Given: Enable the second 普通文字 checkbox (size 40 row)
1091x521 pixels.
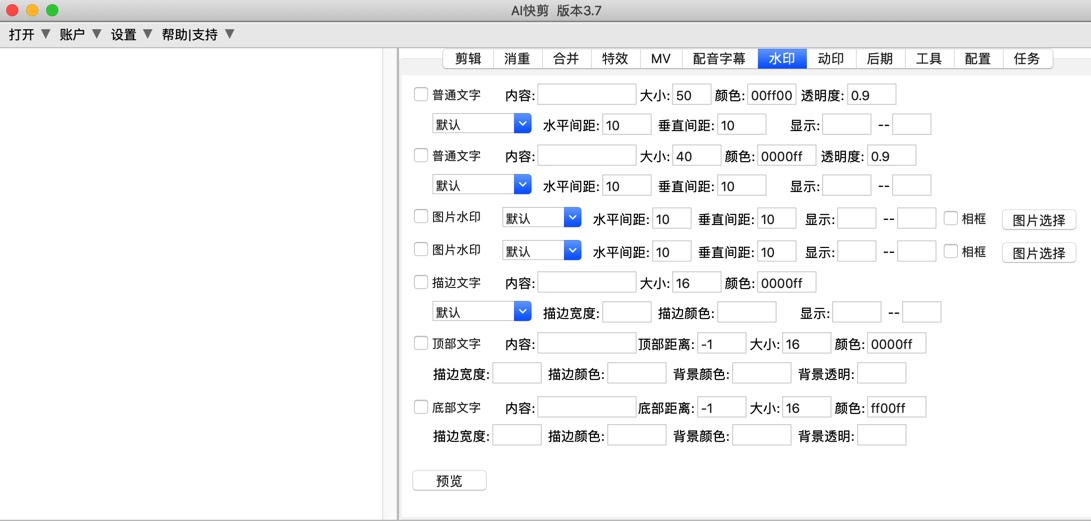Looking at the screenshot, I should pyautogui.click(x=421, y=155).
